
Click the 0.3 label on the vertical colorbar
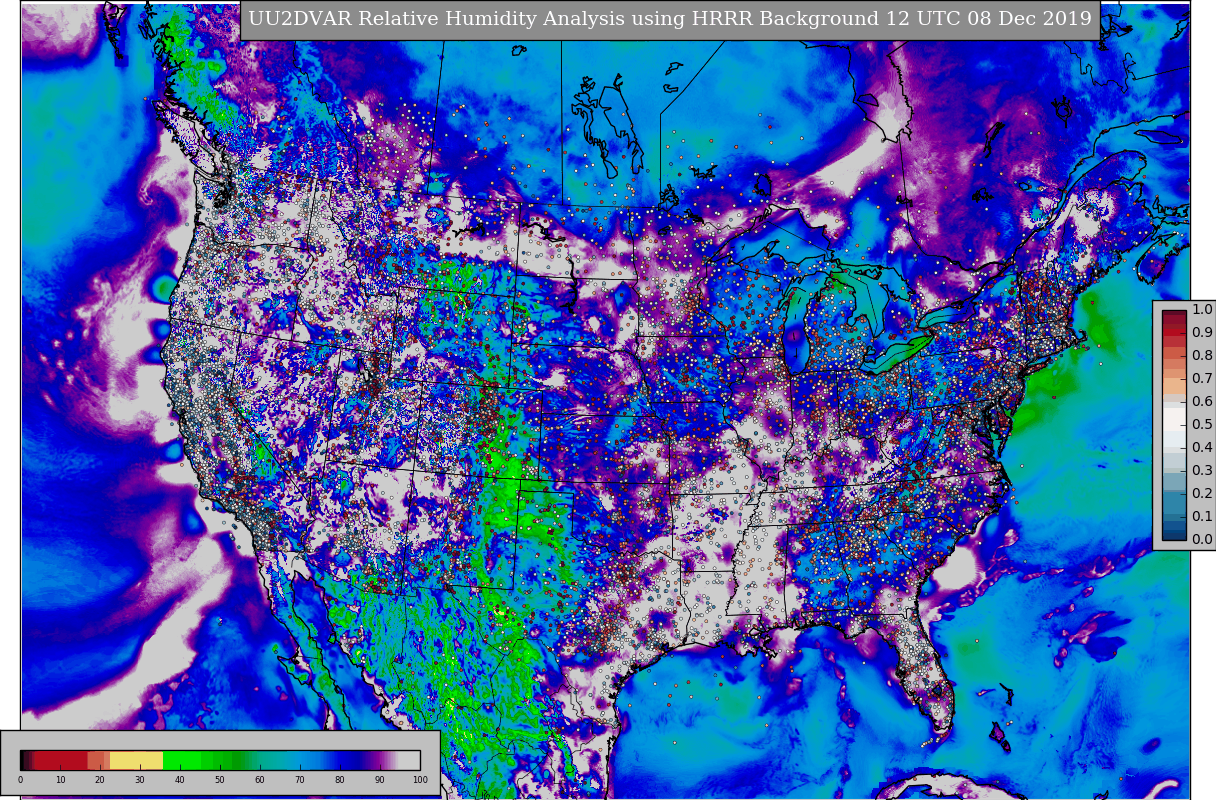click(1202, 471)
